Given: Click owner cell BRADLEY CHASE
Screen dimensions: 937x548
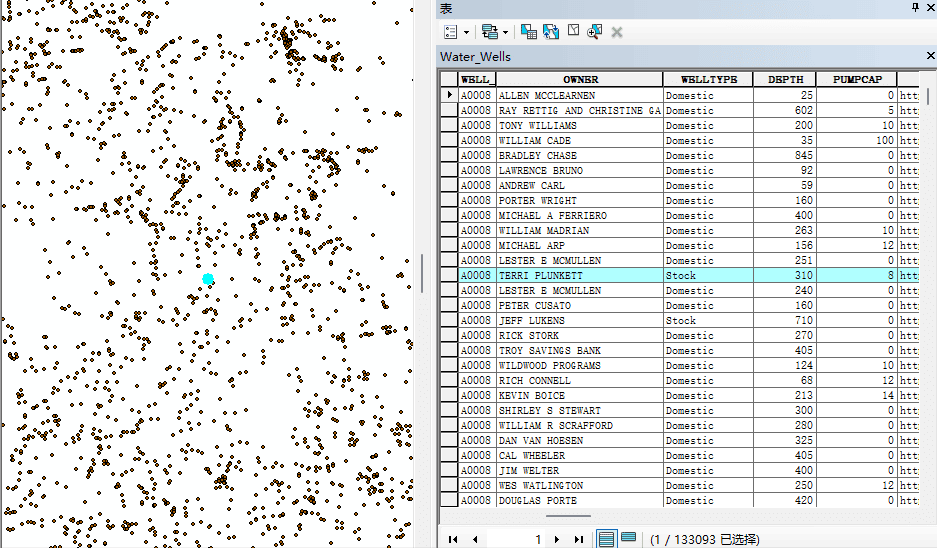Looking at the screenshot, I should [x=580, y=155].
